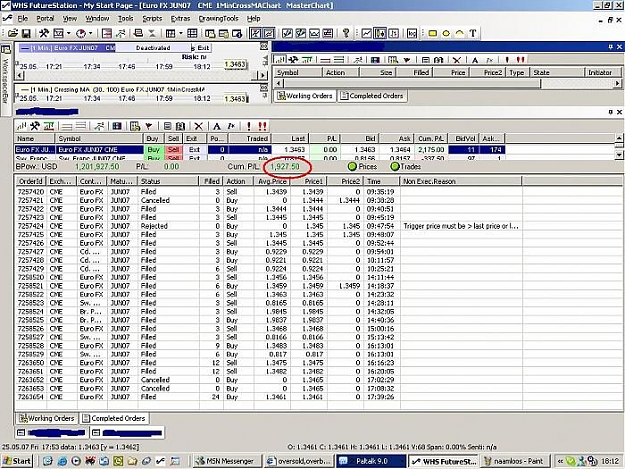Image resolution: width=625 pixels, height=469 pixels.
Task: Open the Portal menu
Action: 45,18
